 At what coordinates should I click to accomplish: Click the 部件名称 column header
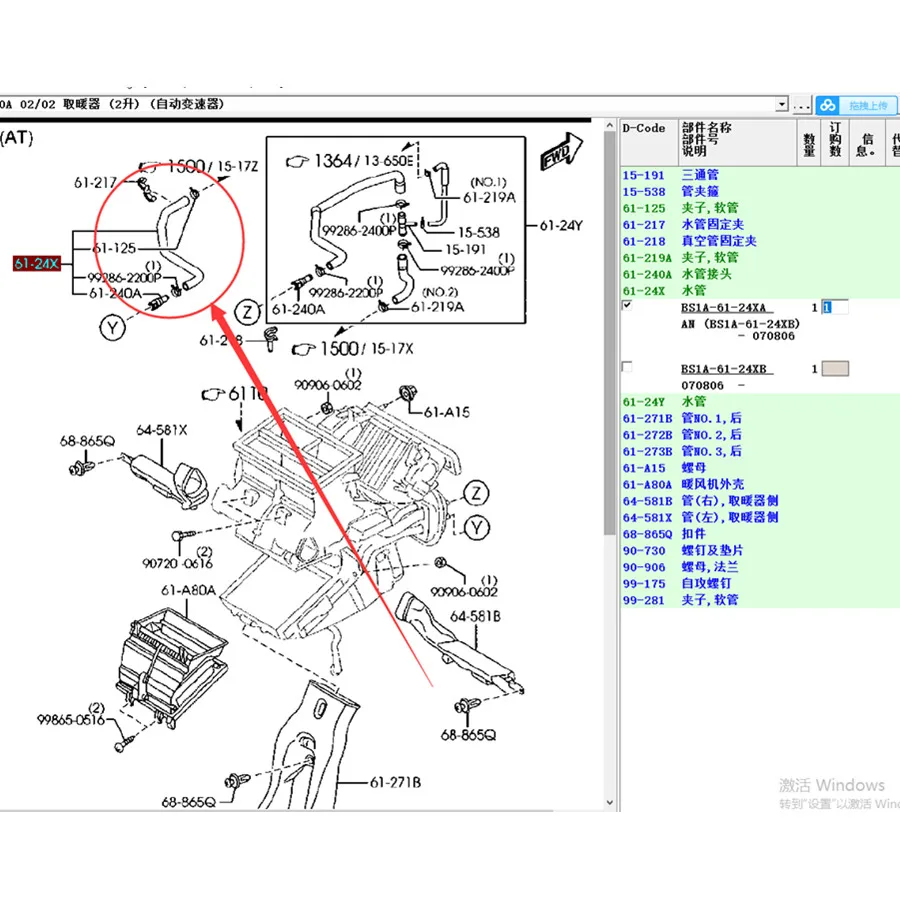coord(738,142)
